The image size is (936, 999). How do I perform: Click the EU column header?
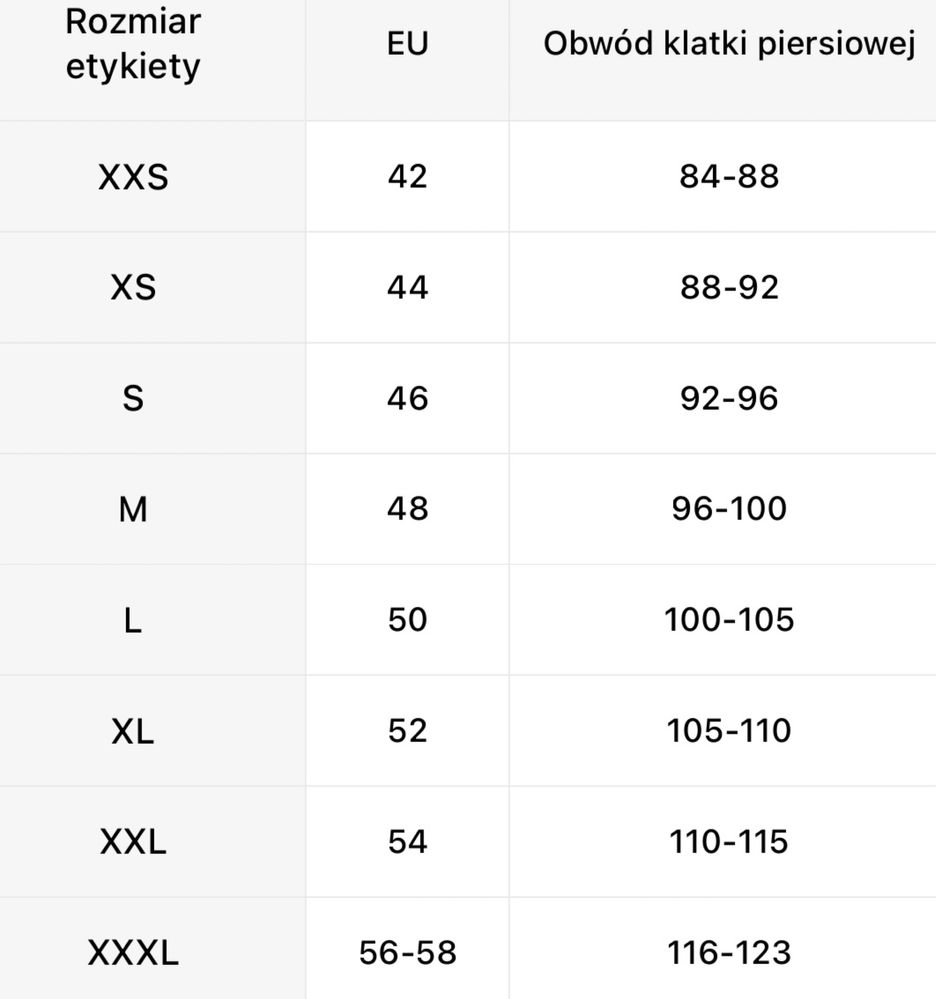(408, 44)
